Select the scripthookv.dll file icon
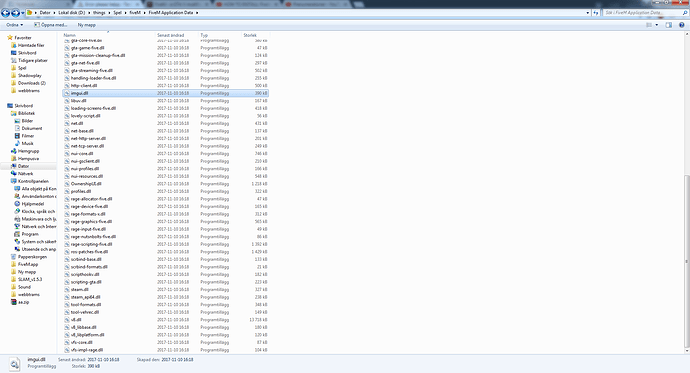The image size is (690, 373). coord(67,274)
